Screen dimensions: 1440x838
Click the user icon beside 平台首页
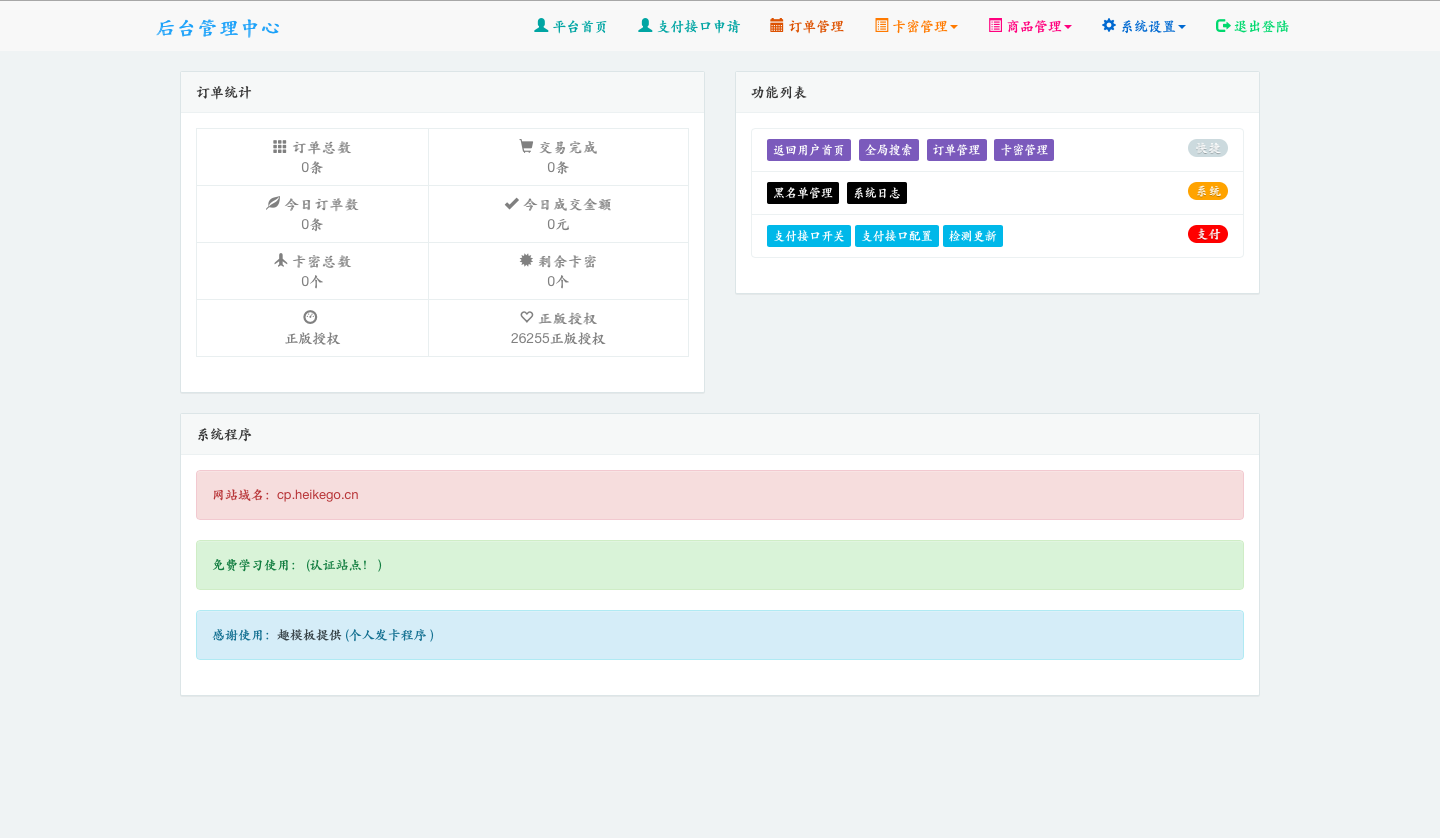(541, 25)
